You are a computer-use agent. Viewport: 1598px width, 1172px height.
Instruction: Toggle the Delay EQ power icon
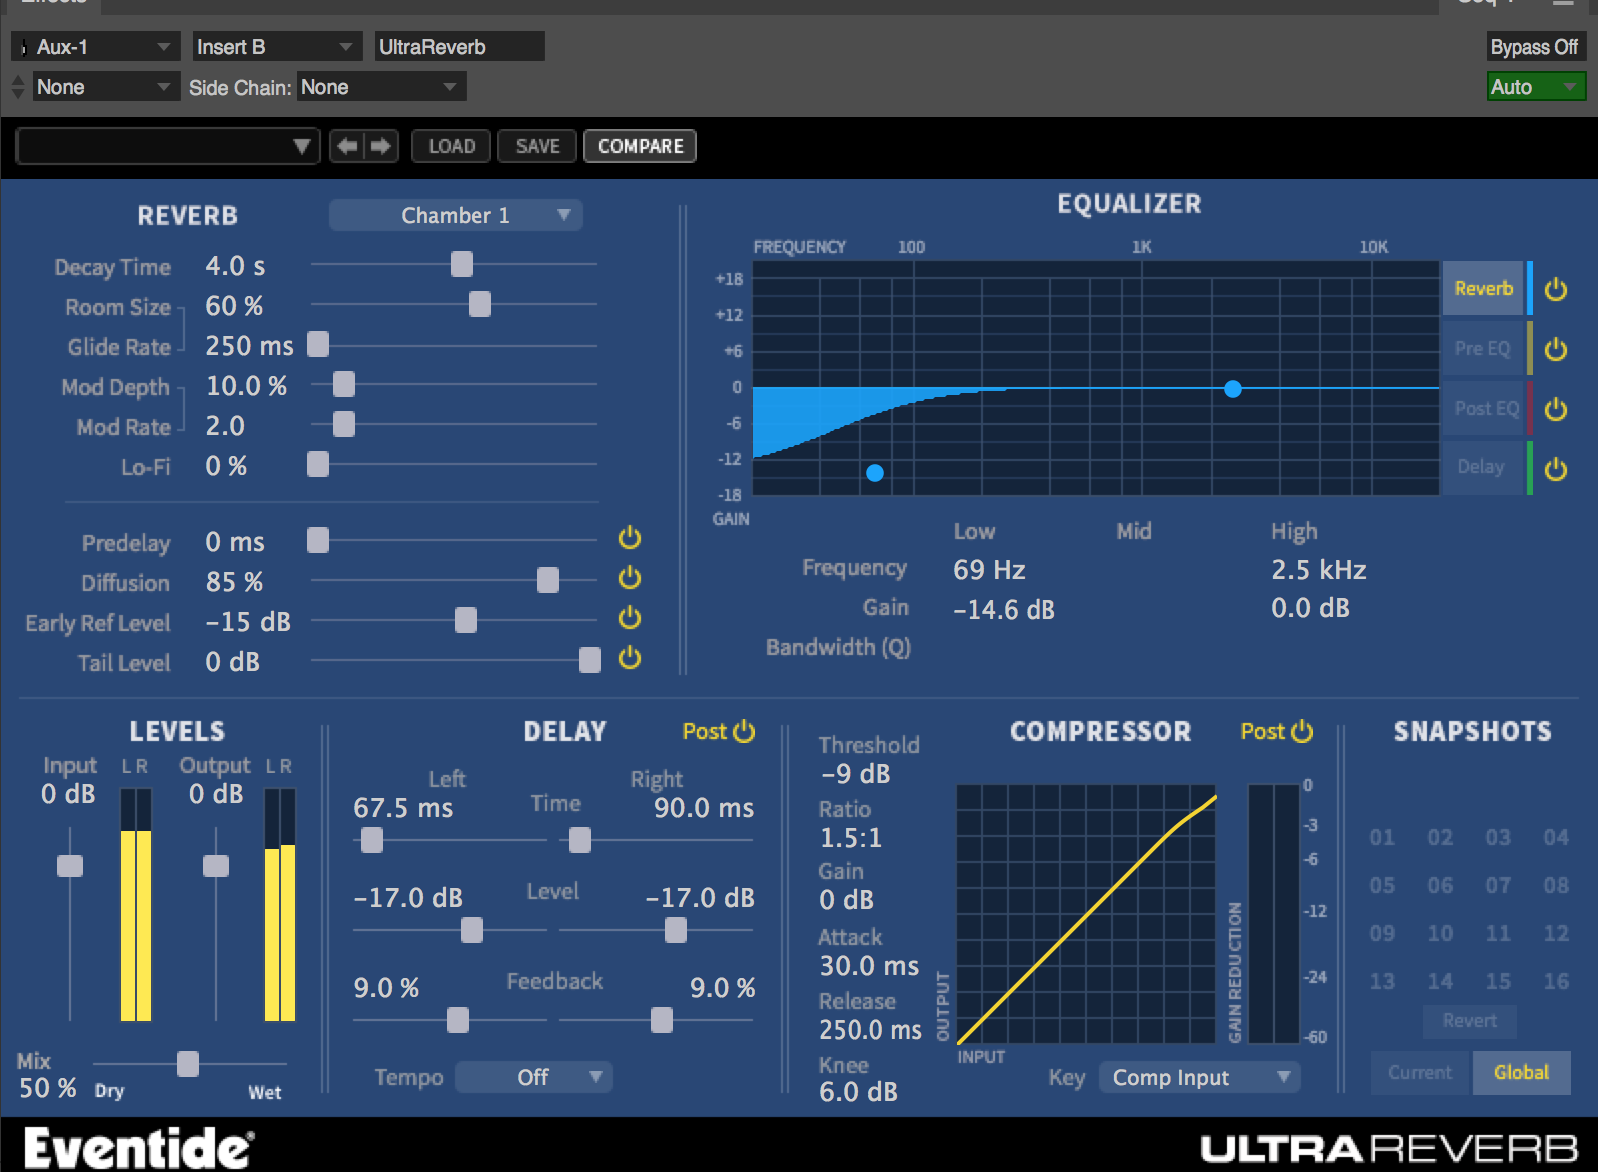(x=1556, y=469)
